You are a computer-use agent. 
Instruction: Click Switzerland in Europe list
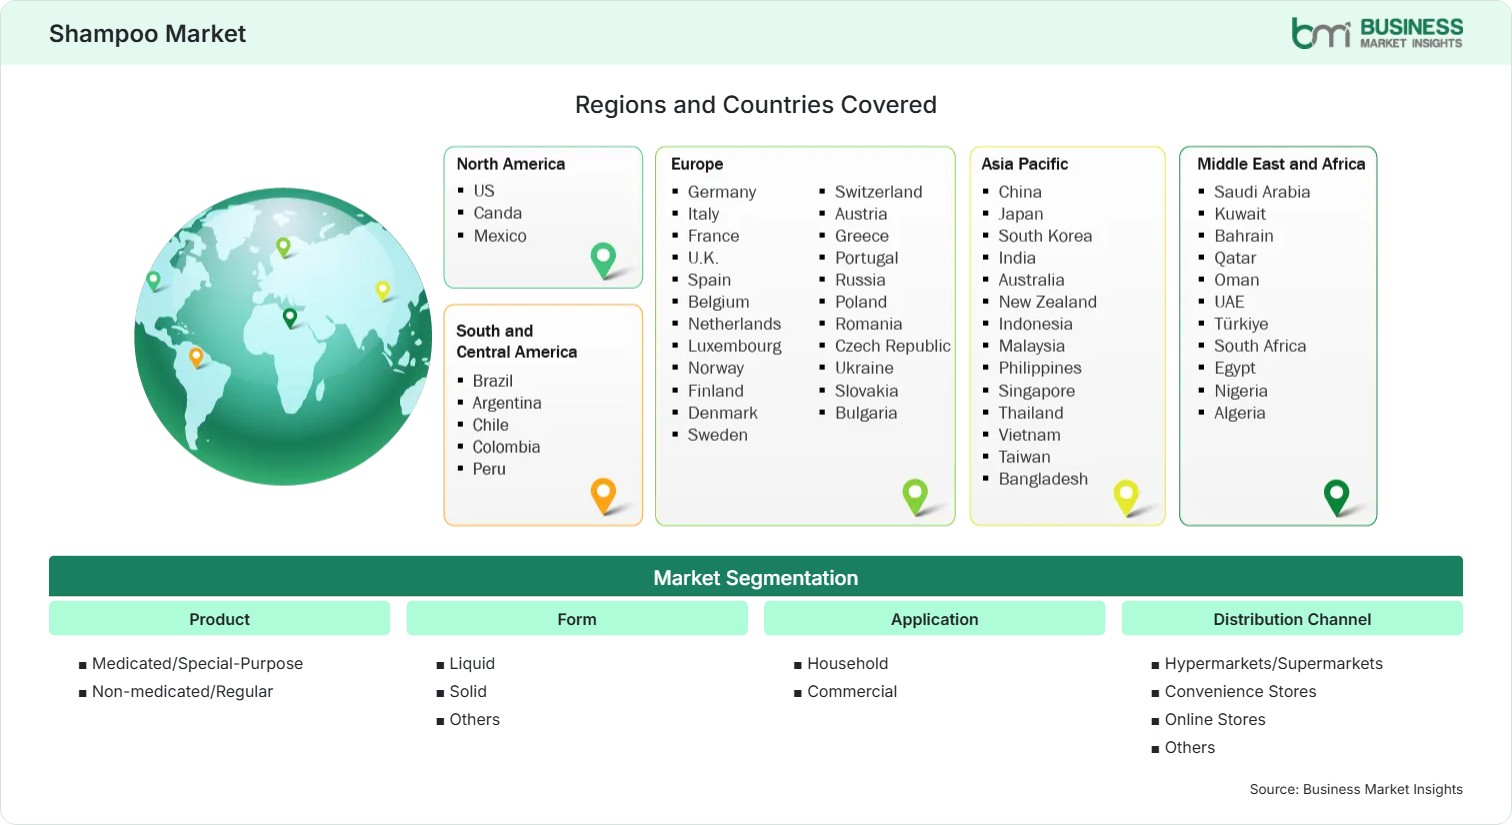[879, 192]
